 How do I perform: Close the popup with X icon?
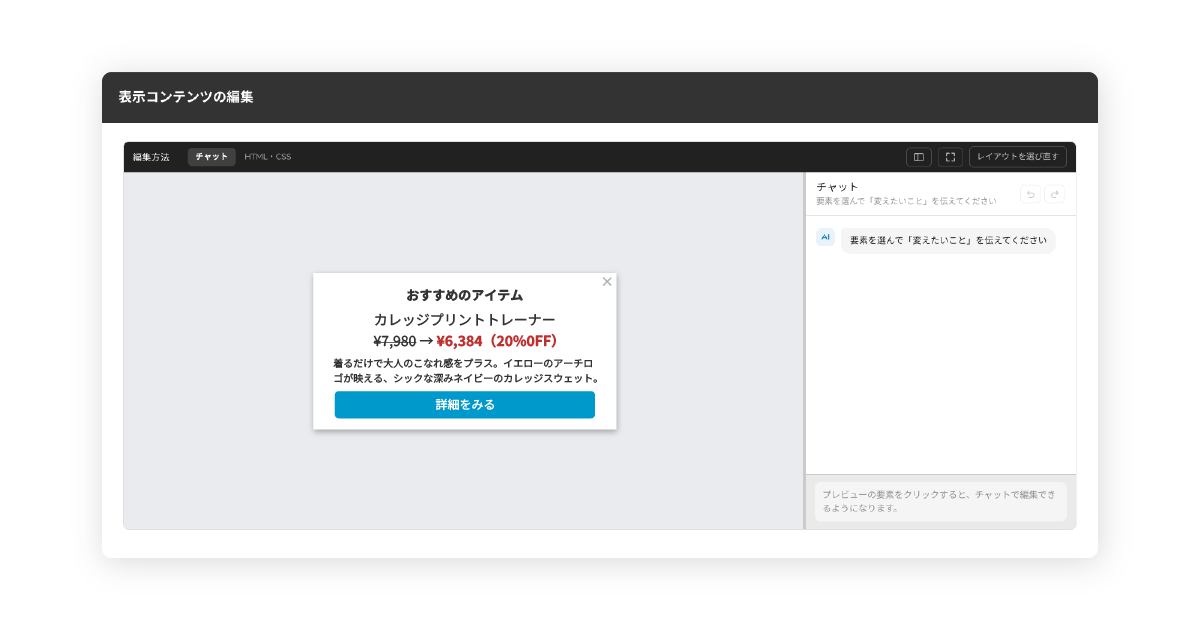[607, 282]
